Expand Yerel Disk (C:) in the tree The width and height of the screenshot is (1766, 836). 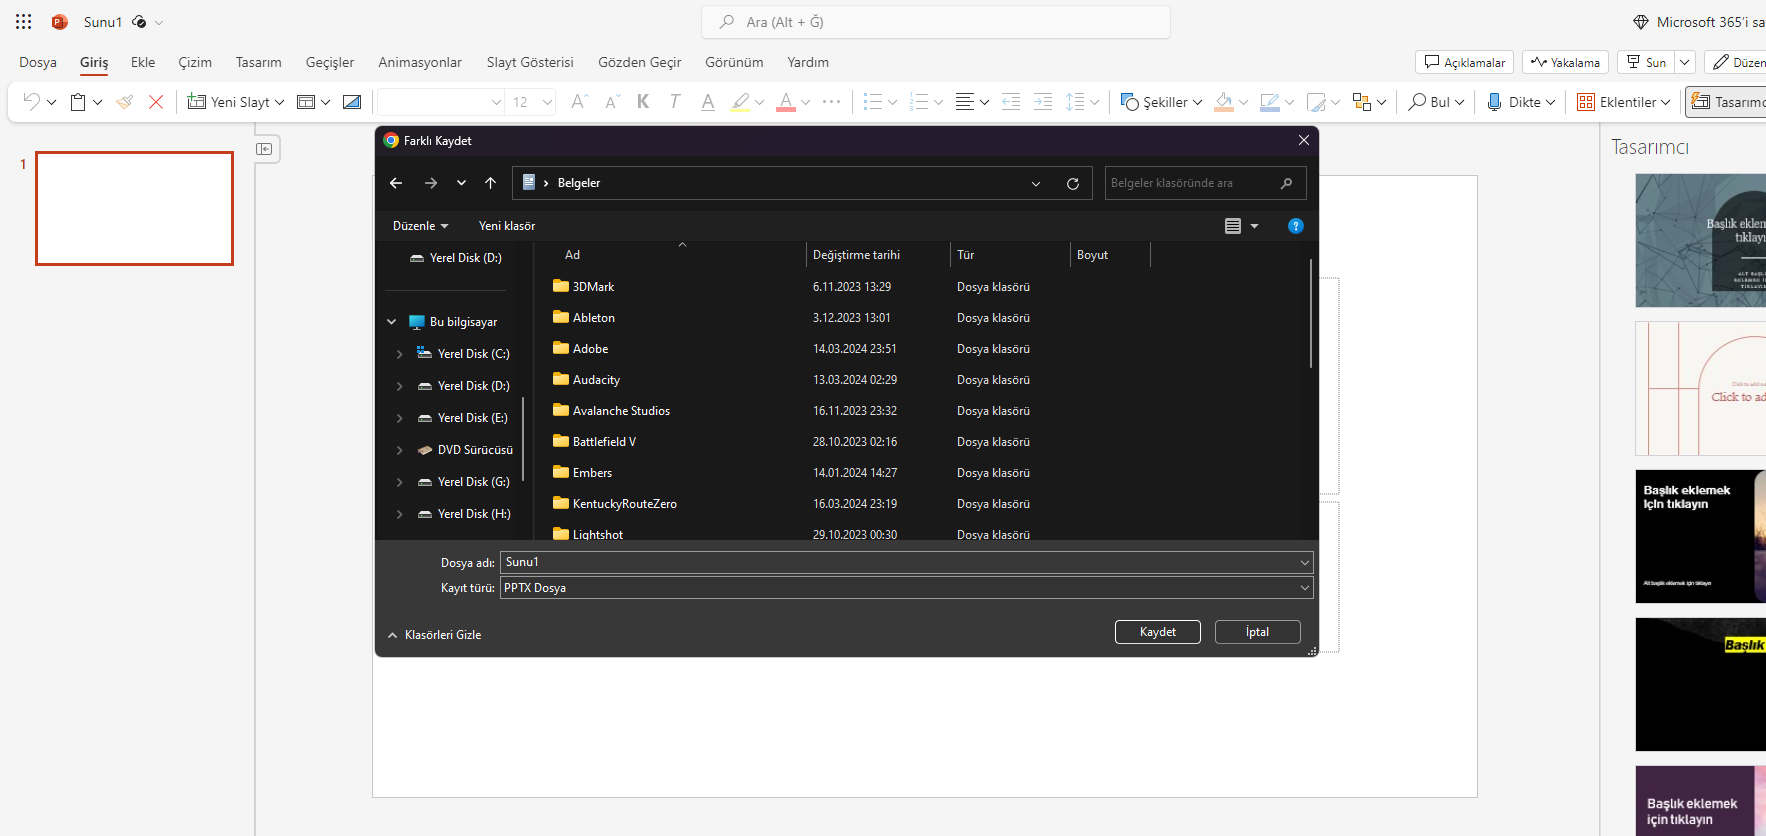[x=400, y=354]
